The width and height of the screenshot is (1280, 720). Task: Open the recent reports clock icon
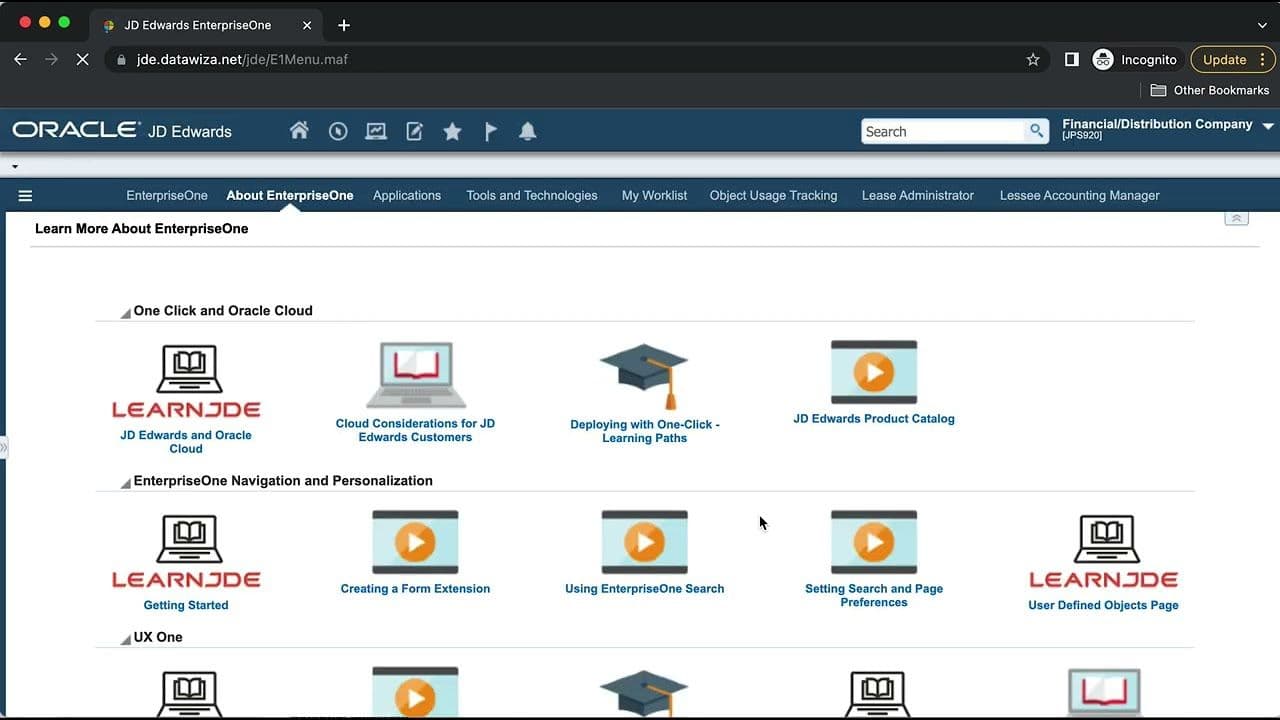tap(338, 131)
